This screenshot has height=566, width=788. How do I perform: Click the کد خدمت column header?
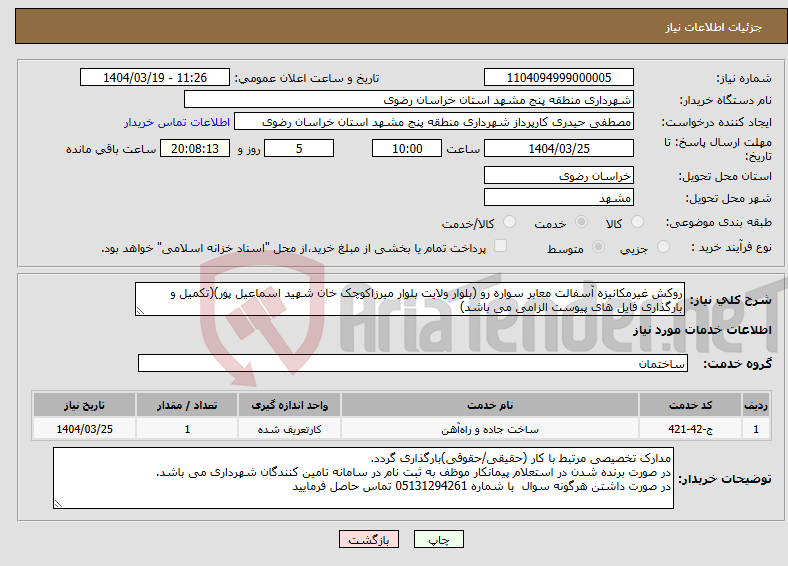pyautogui.click(x=691, y=405)
